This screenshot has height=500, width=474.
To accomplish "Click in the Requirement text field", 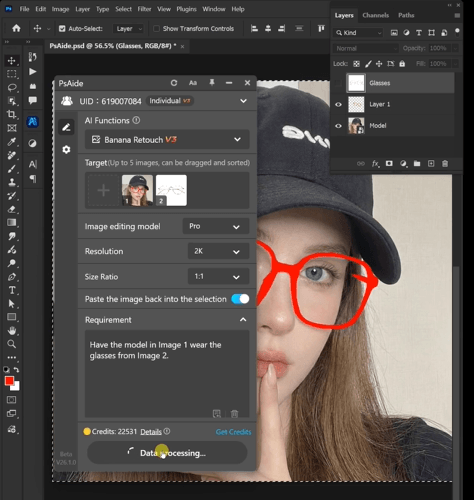I will click(167, 373).
